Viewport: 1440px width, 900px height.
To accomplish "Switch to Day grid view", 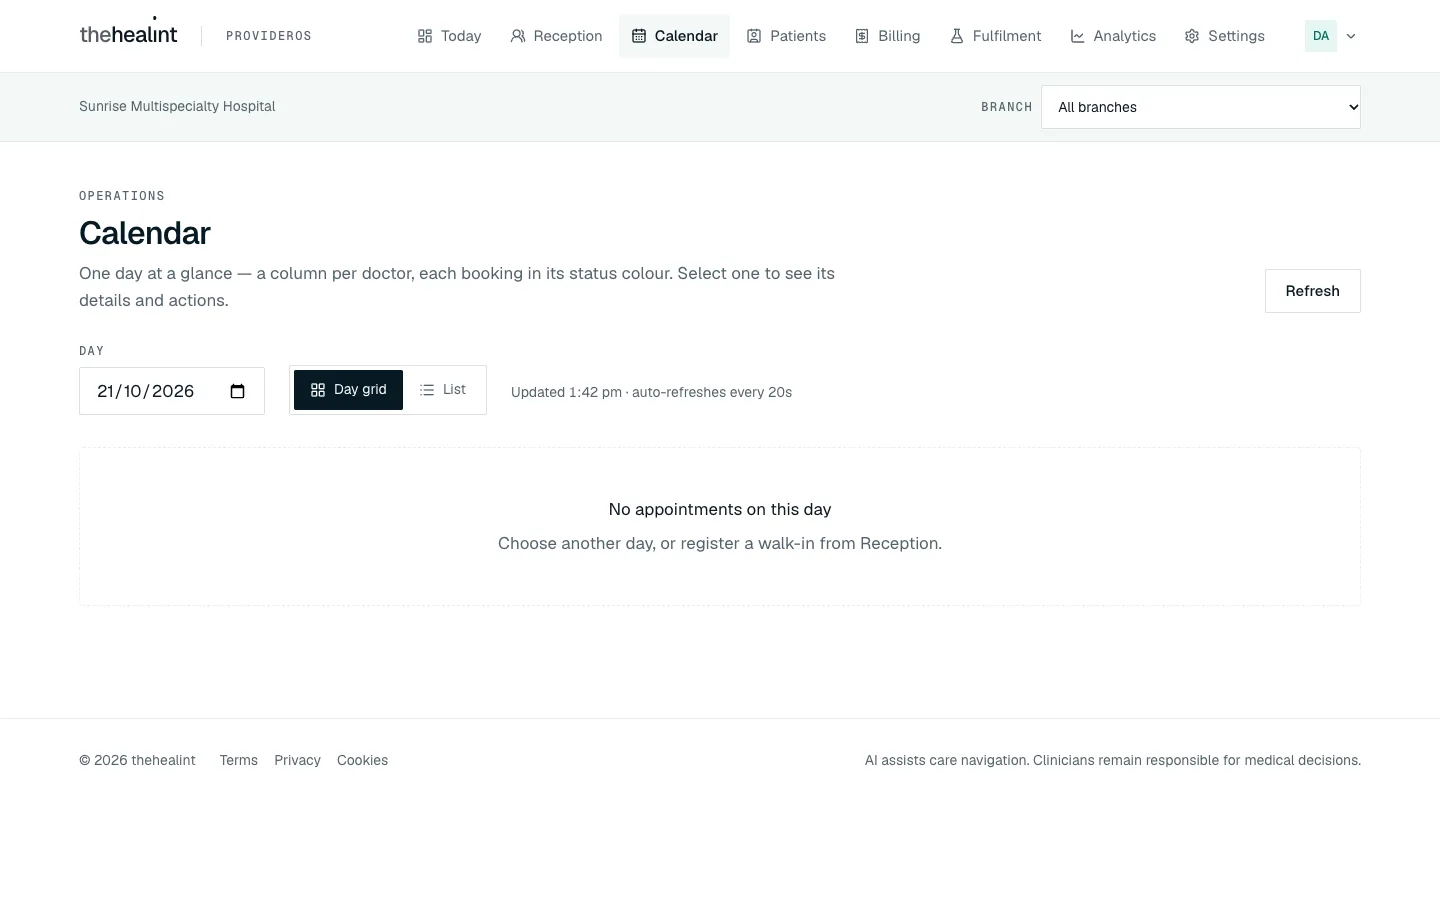I will tap(348, 390).
